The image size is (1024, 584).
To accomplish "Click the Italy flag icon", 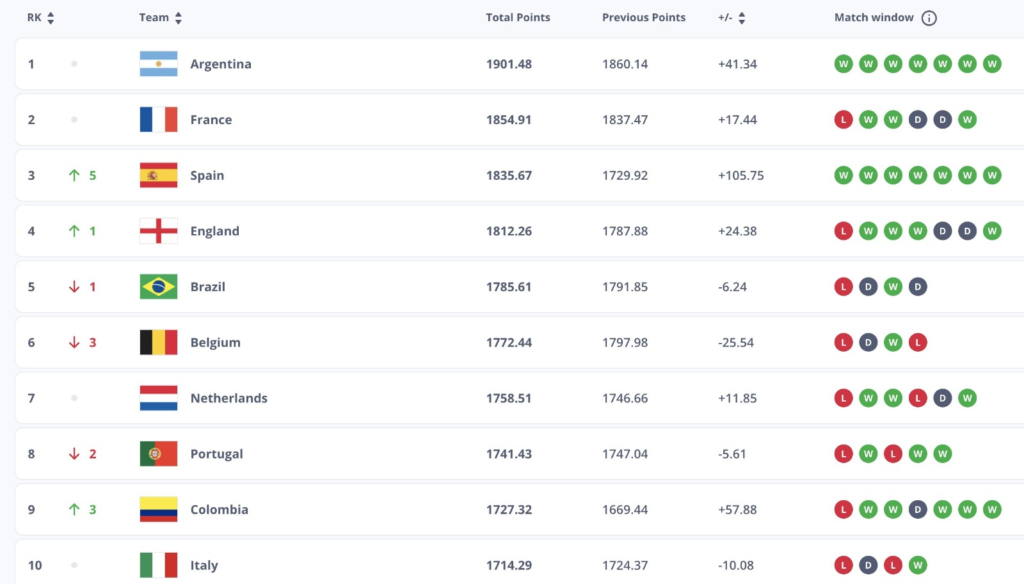I will tap(159, 565).
